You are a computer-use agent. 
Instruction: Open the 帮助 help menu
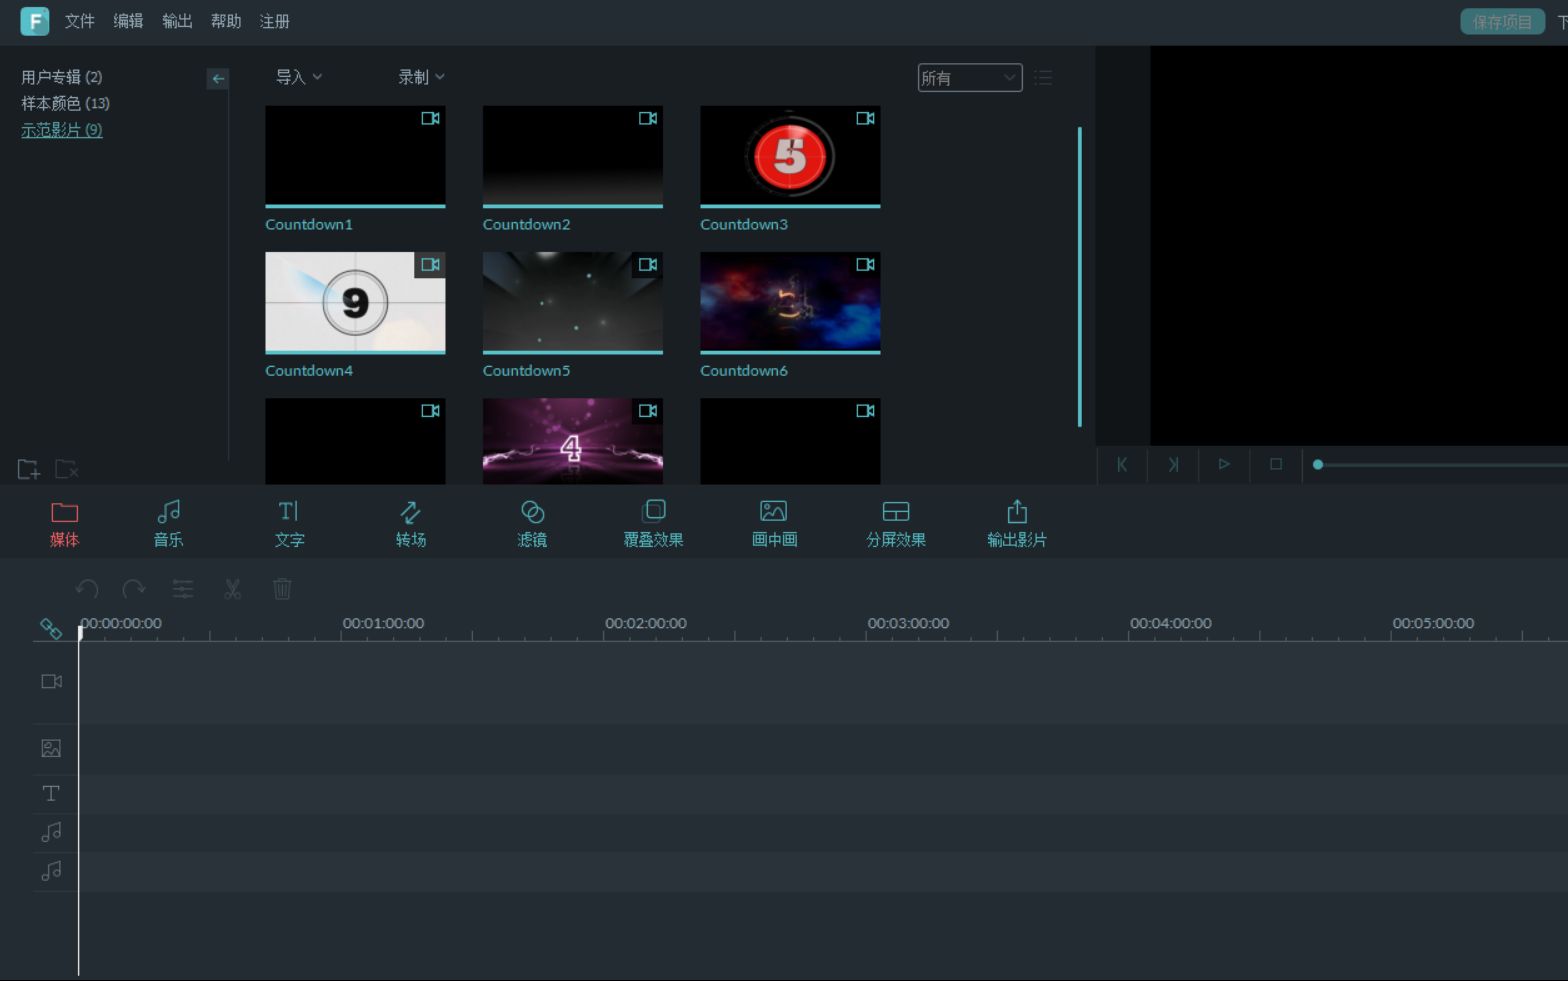click(x=226, y=21)
